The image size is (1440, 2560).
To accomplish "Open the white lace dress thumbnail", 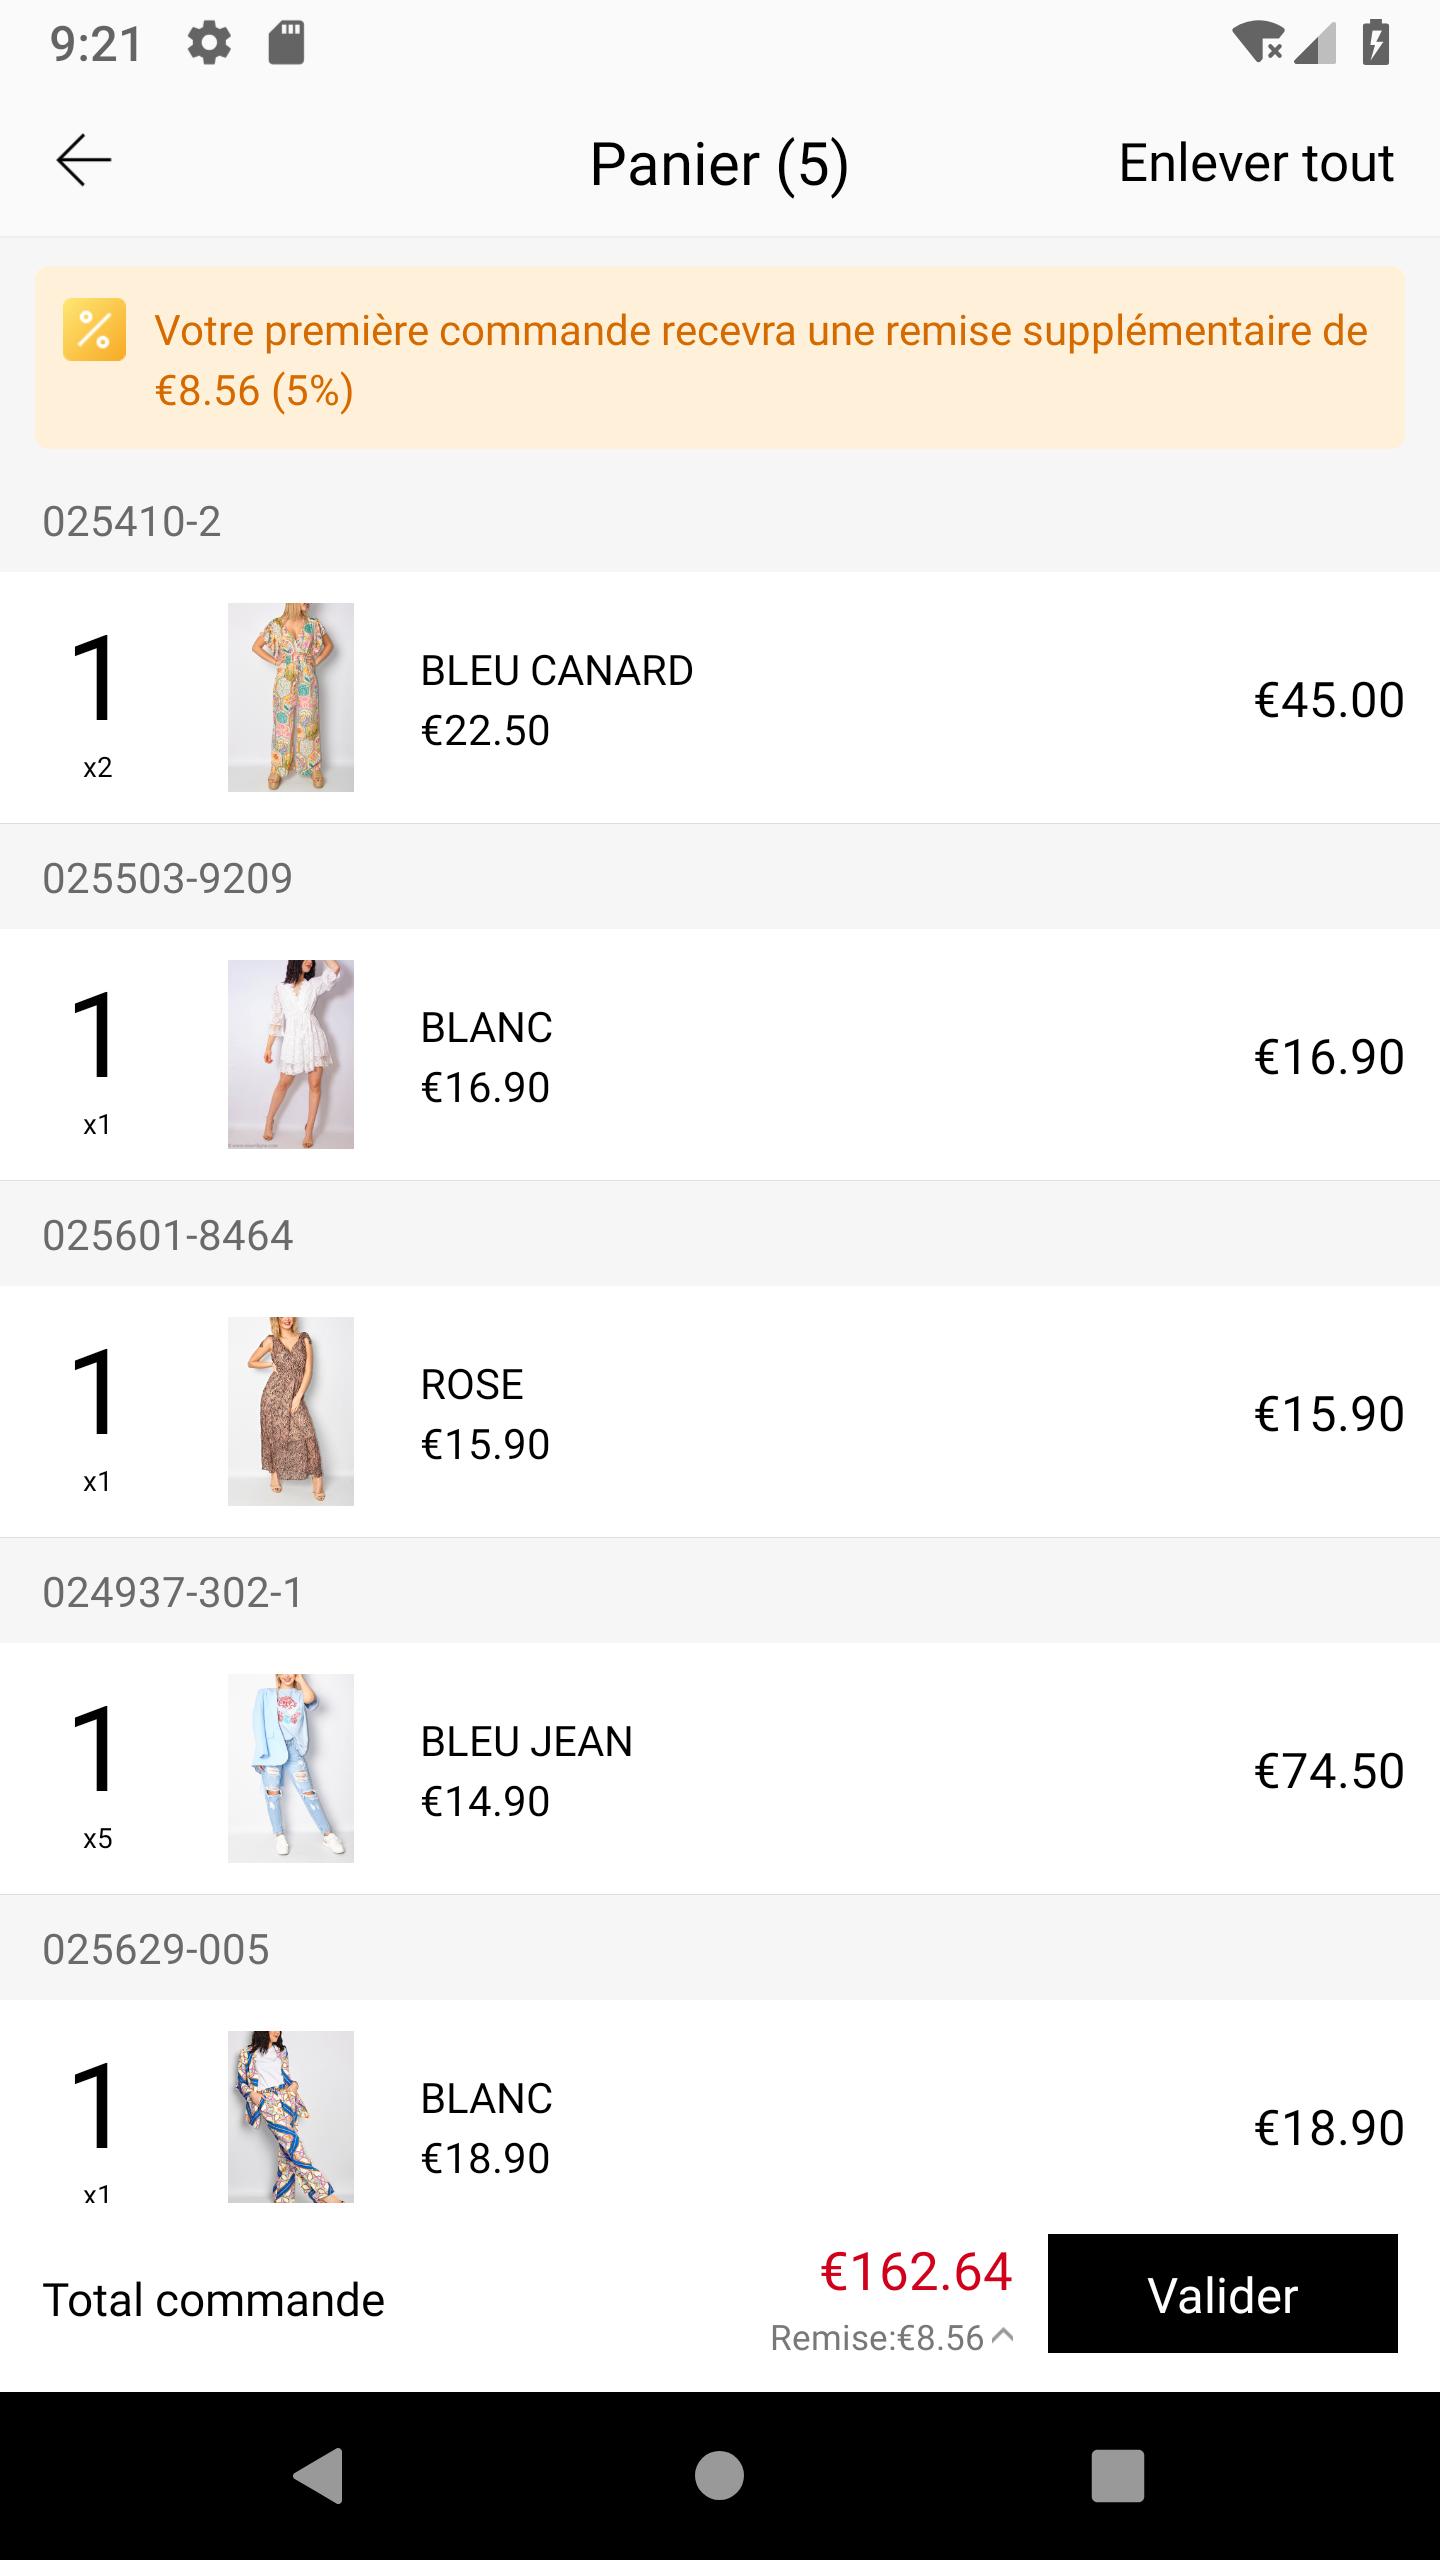I will [x=291, y=1054].
